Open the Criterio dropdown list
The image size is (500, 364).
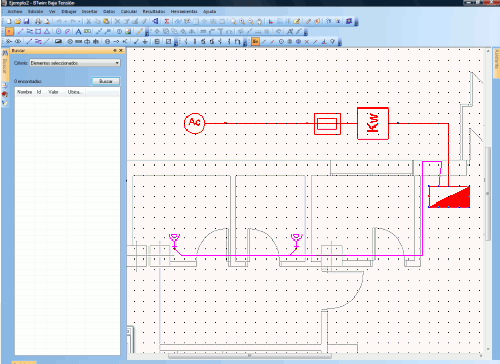point(75,63)
